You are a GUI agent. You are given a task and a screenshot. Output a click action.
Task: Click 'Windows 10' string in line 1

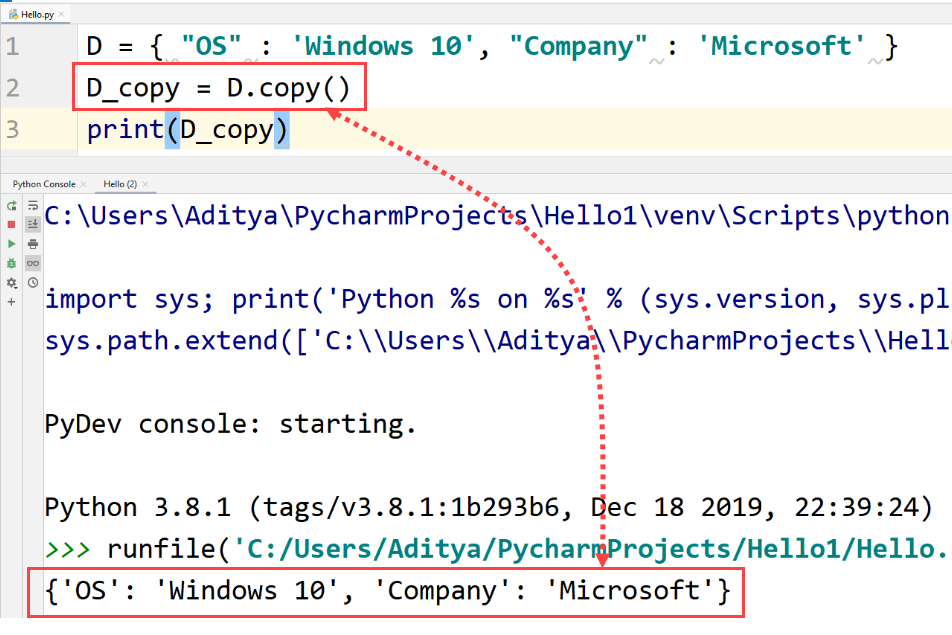click(x=383, y=46)
